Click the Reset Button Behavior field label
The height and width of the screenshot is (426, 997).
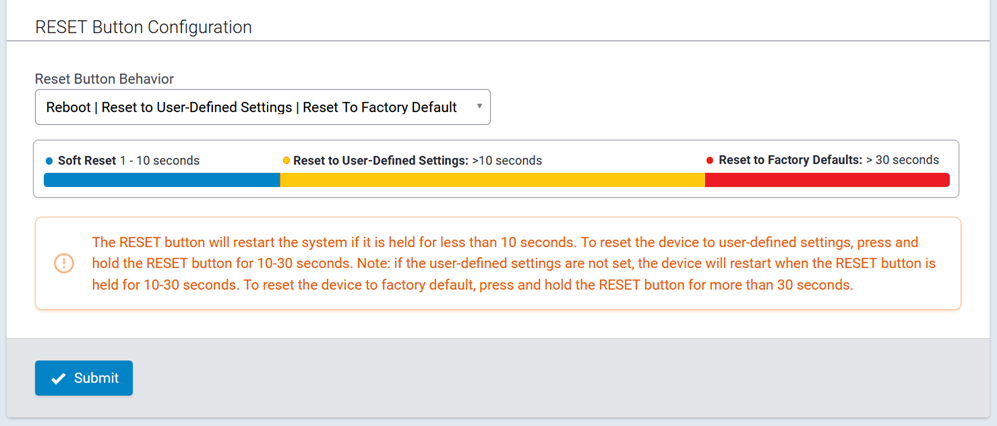pyautogui.click(x=104, y=78)
